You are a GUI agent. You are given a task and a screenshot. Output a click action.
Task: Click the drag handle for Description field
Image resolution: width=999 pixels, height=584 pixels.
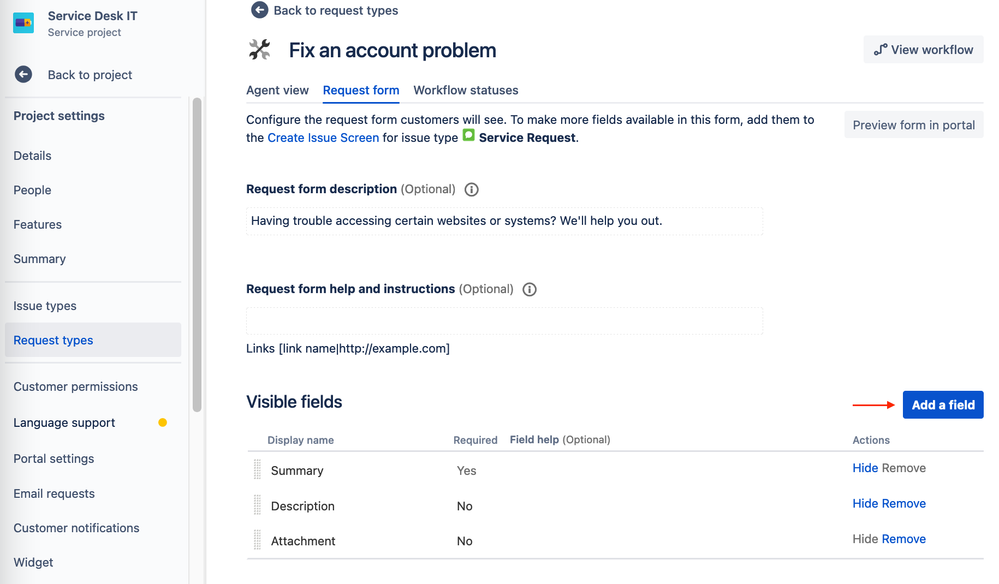click(257, 505)
